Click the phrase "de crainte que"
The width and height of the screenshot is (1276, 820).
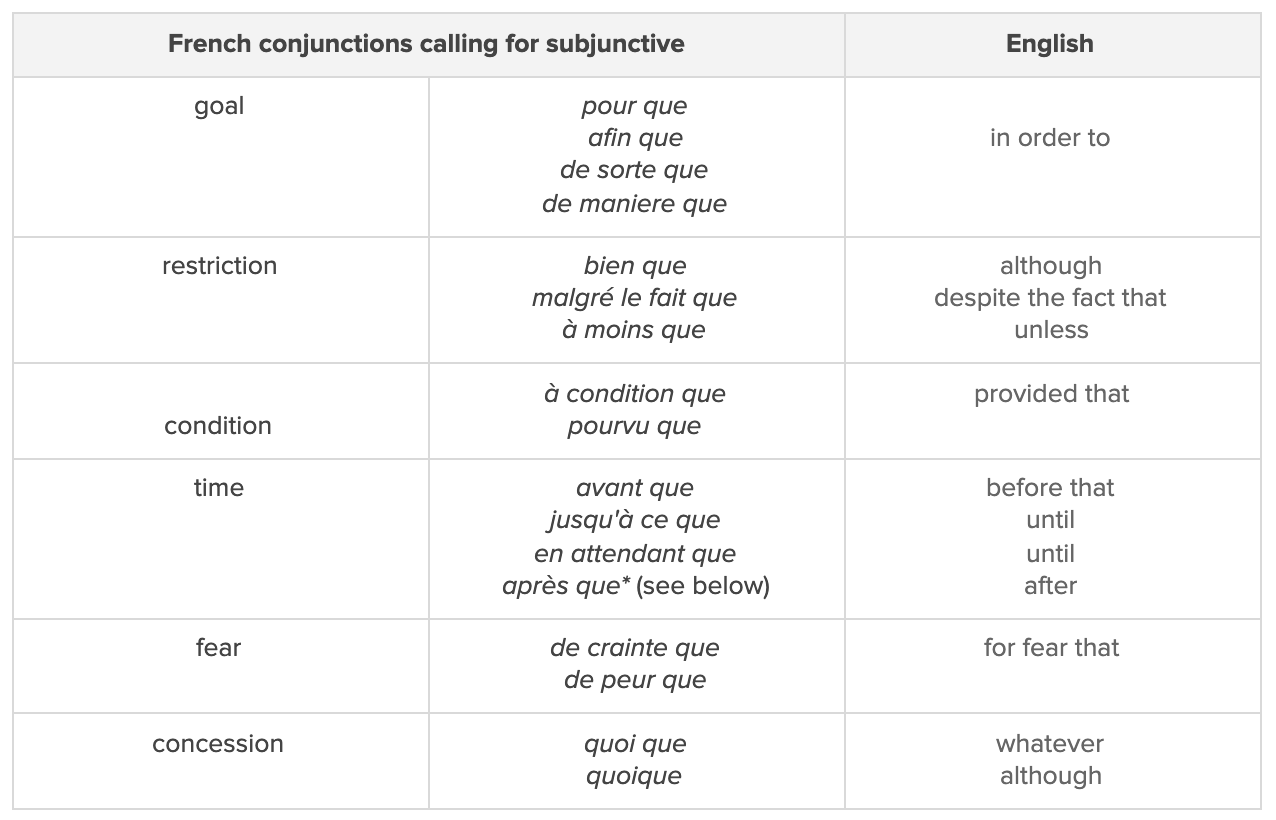click(634, 648)
